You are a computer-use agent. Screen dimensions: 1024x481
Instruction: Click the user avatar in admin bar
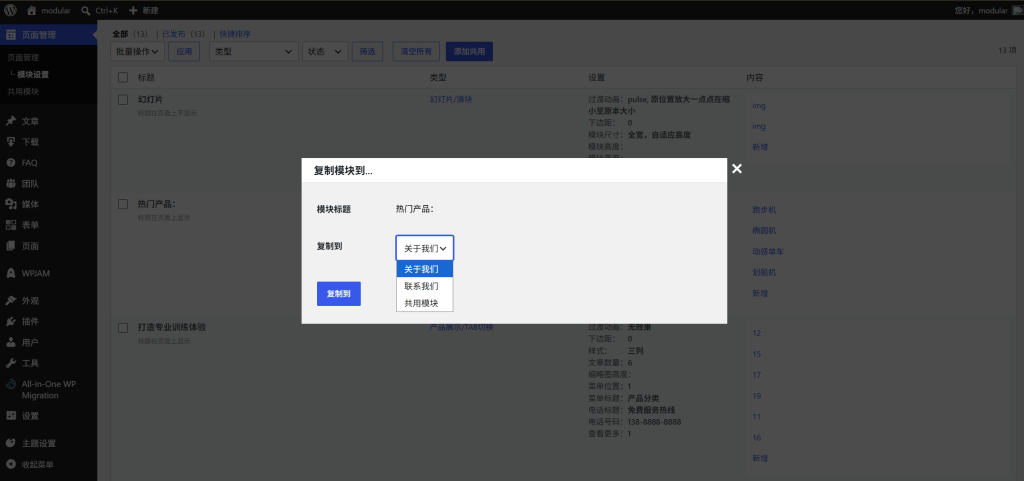pos(1017,10)
